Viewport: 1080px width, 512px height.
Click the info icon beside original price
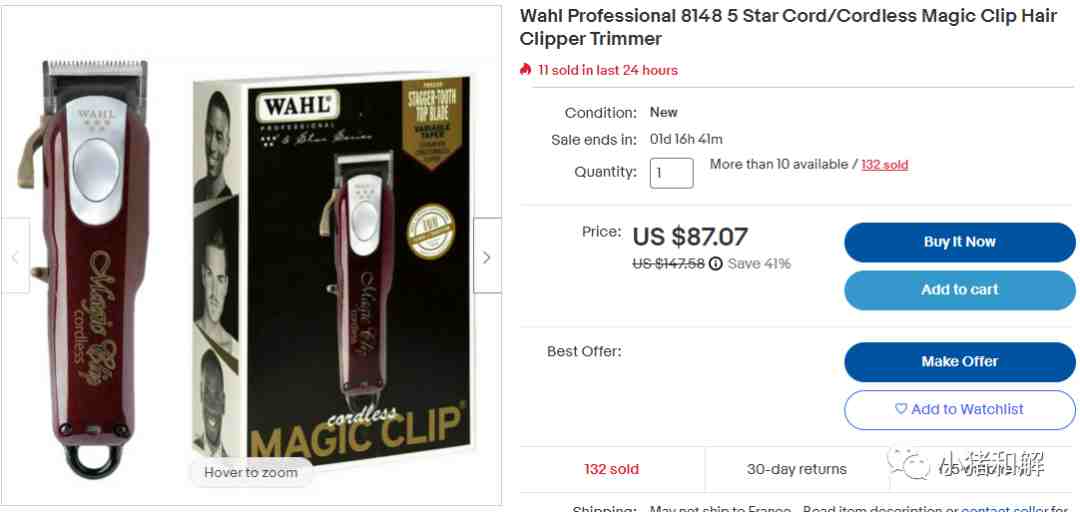(716, 263)
